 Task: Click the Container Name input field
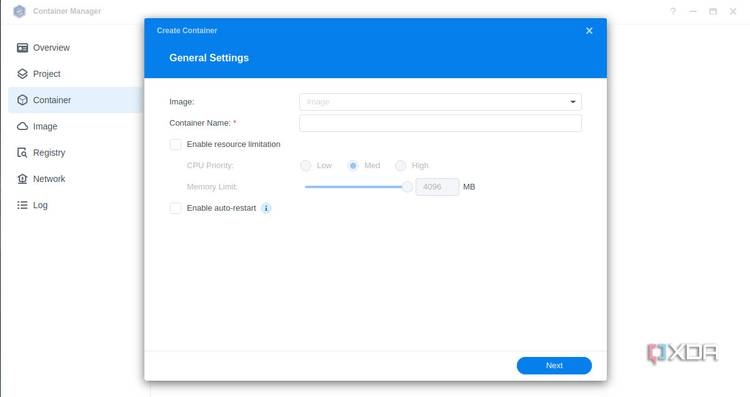tap(440, 123)
